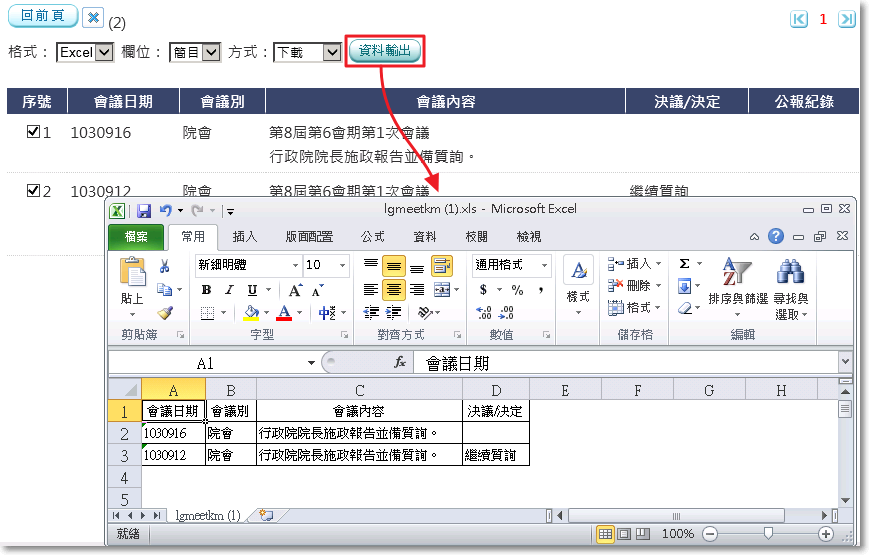This screenshot has width=869, height=555.
Task: Click the Bold formatting icon
Action: [x=206, y=290]
